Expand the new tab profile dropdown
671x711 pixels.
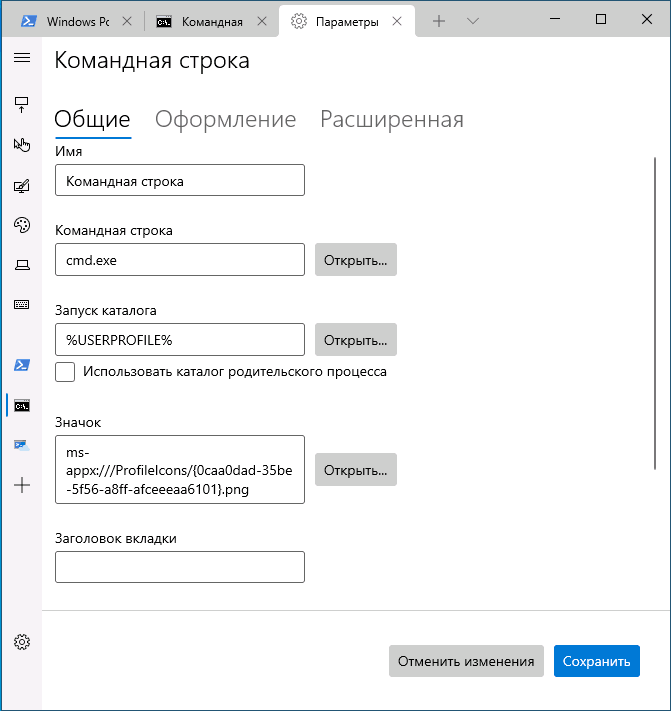473,21
